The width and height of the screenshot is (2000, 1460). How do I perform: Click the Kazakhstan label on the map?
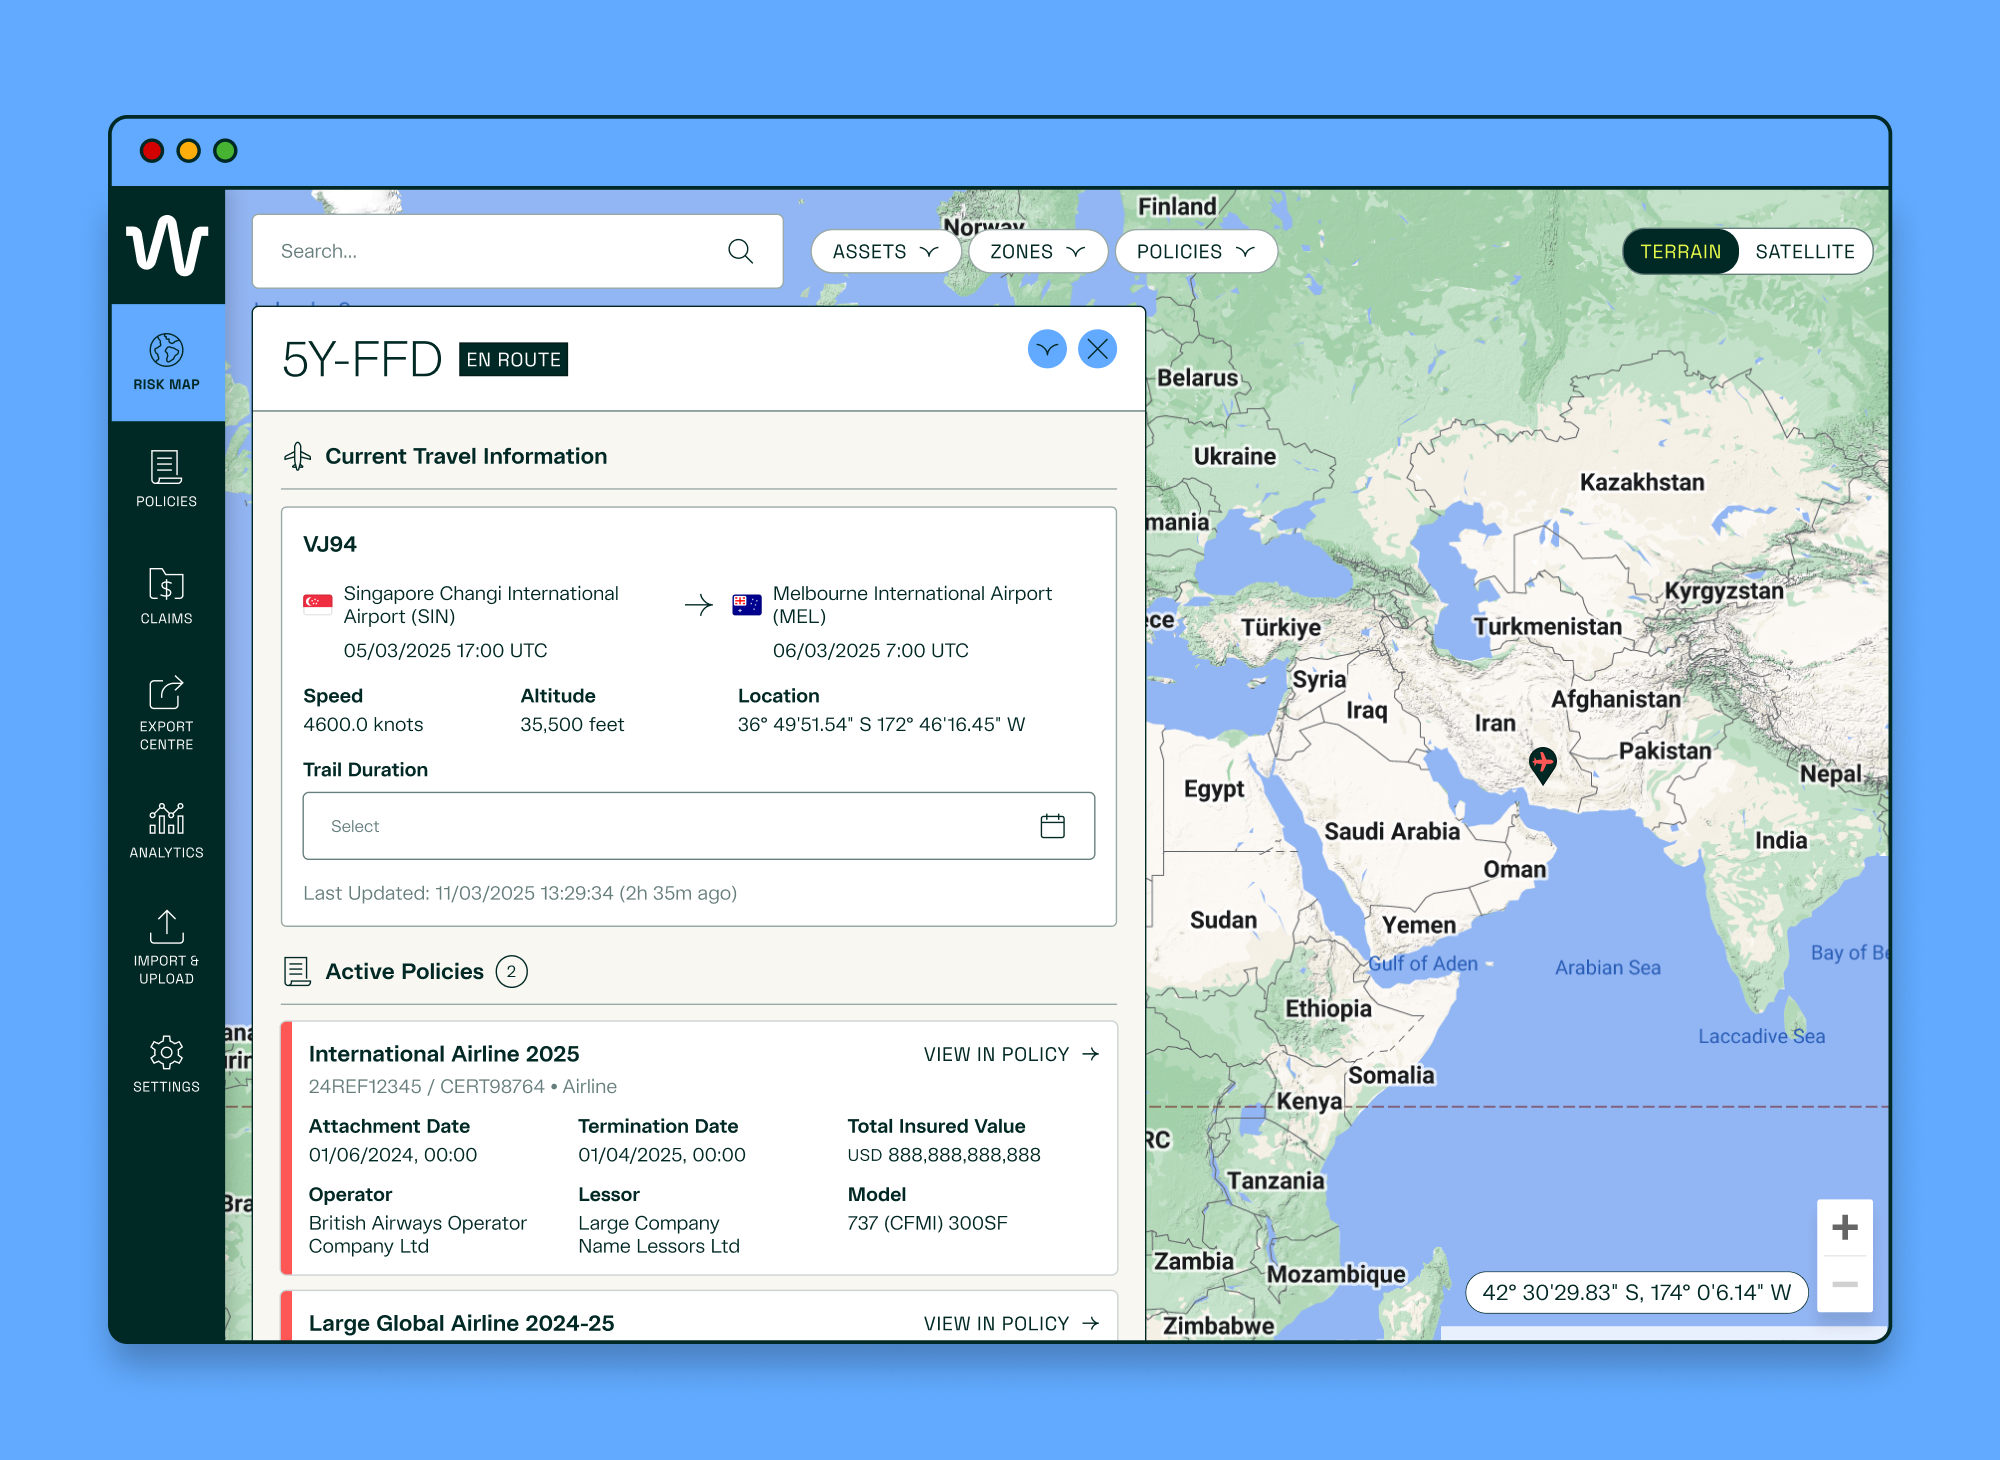pos(1642,482)
